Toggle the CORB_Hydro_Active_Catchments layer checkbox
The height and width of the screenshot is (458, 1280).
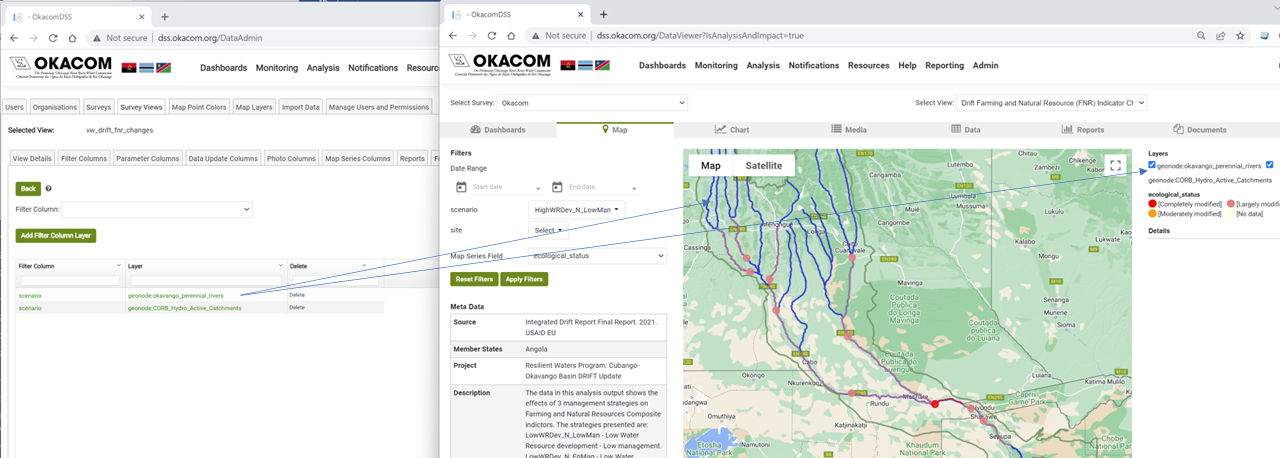click(x=1269, y=165)
